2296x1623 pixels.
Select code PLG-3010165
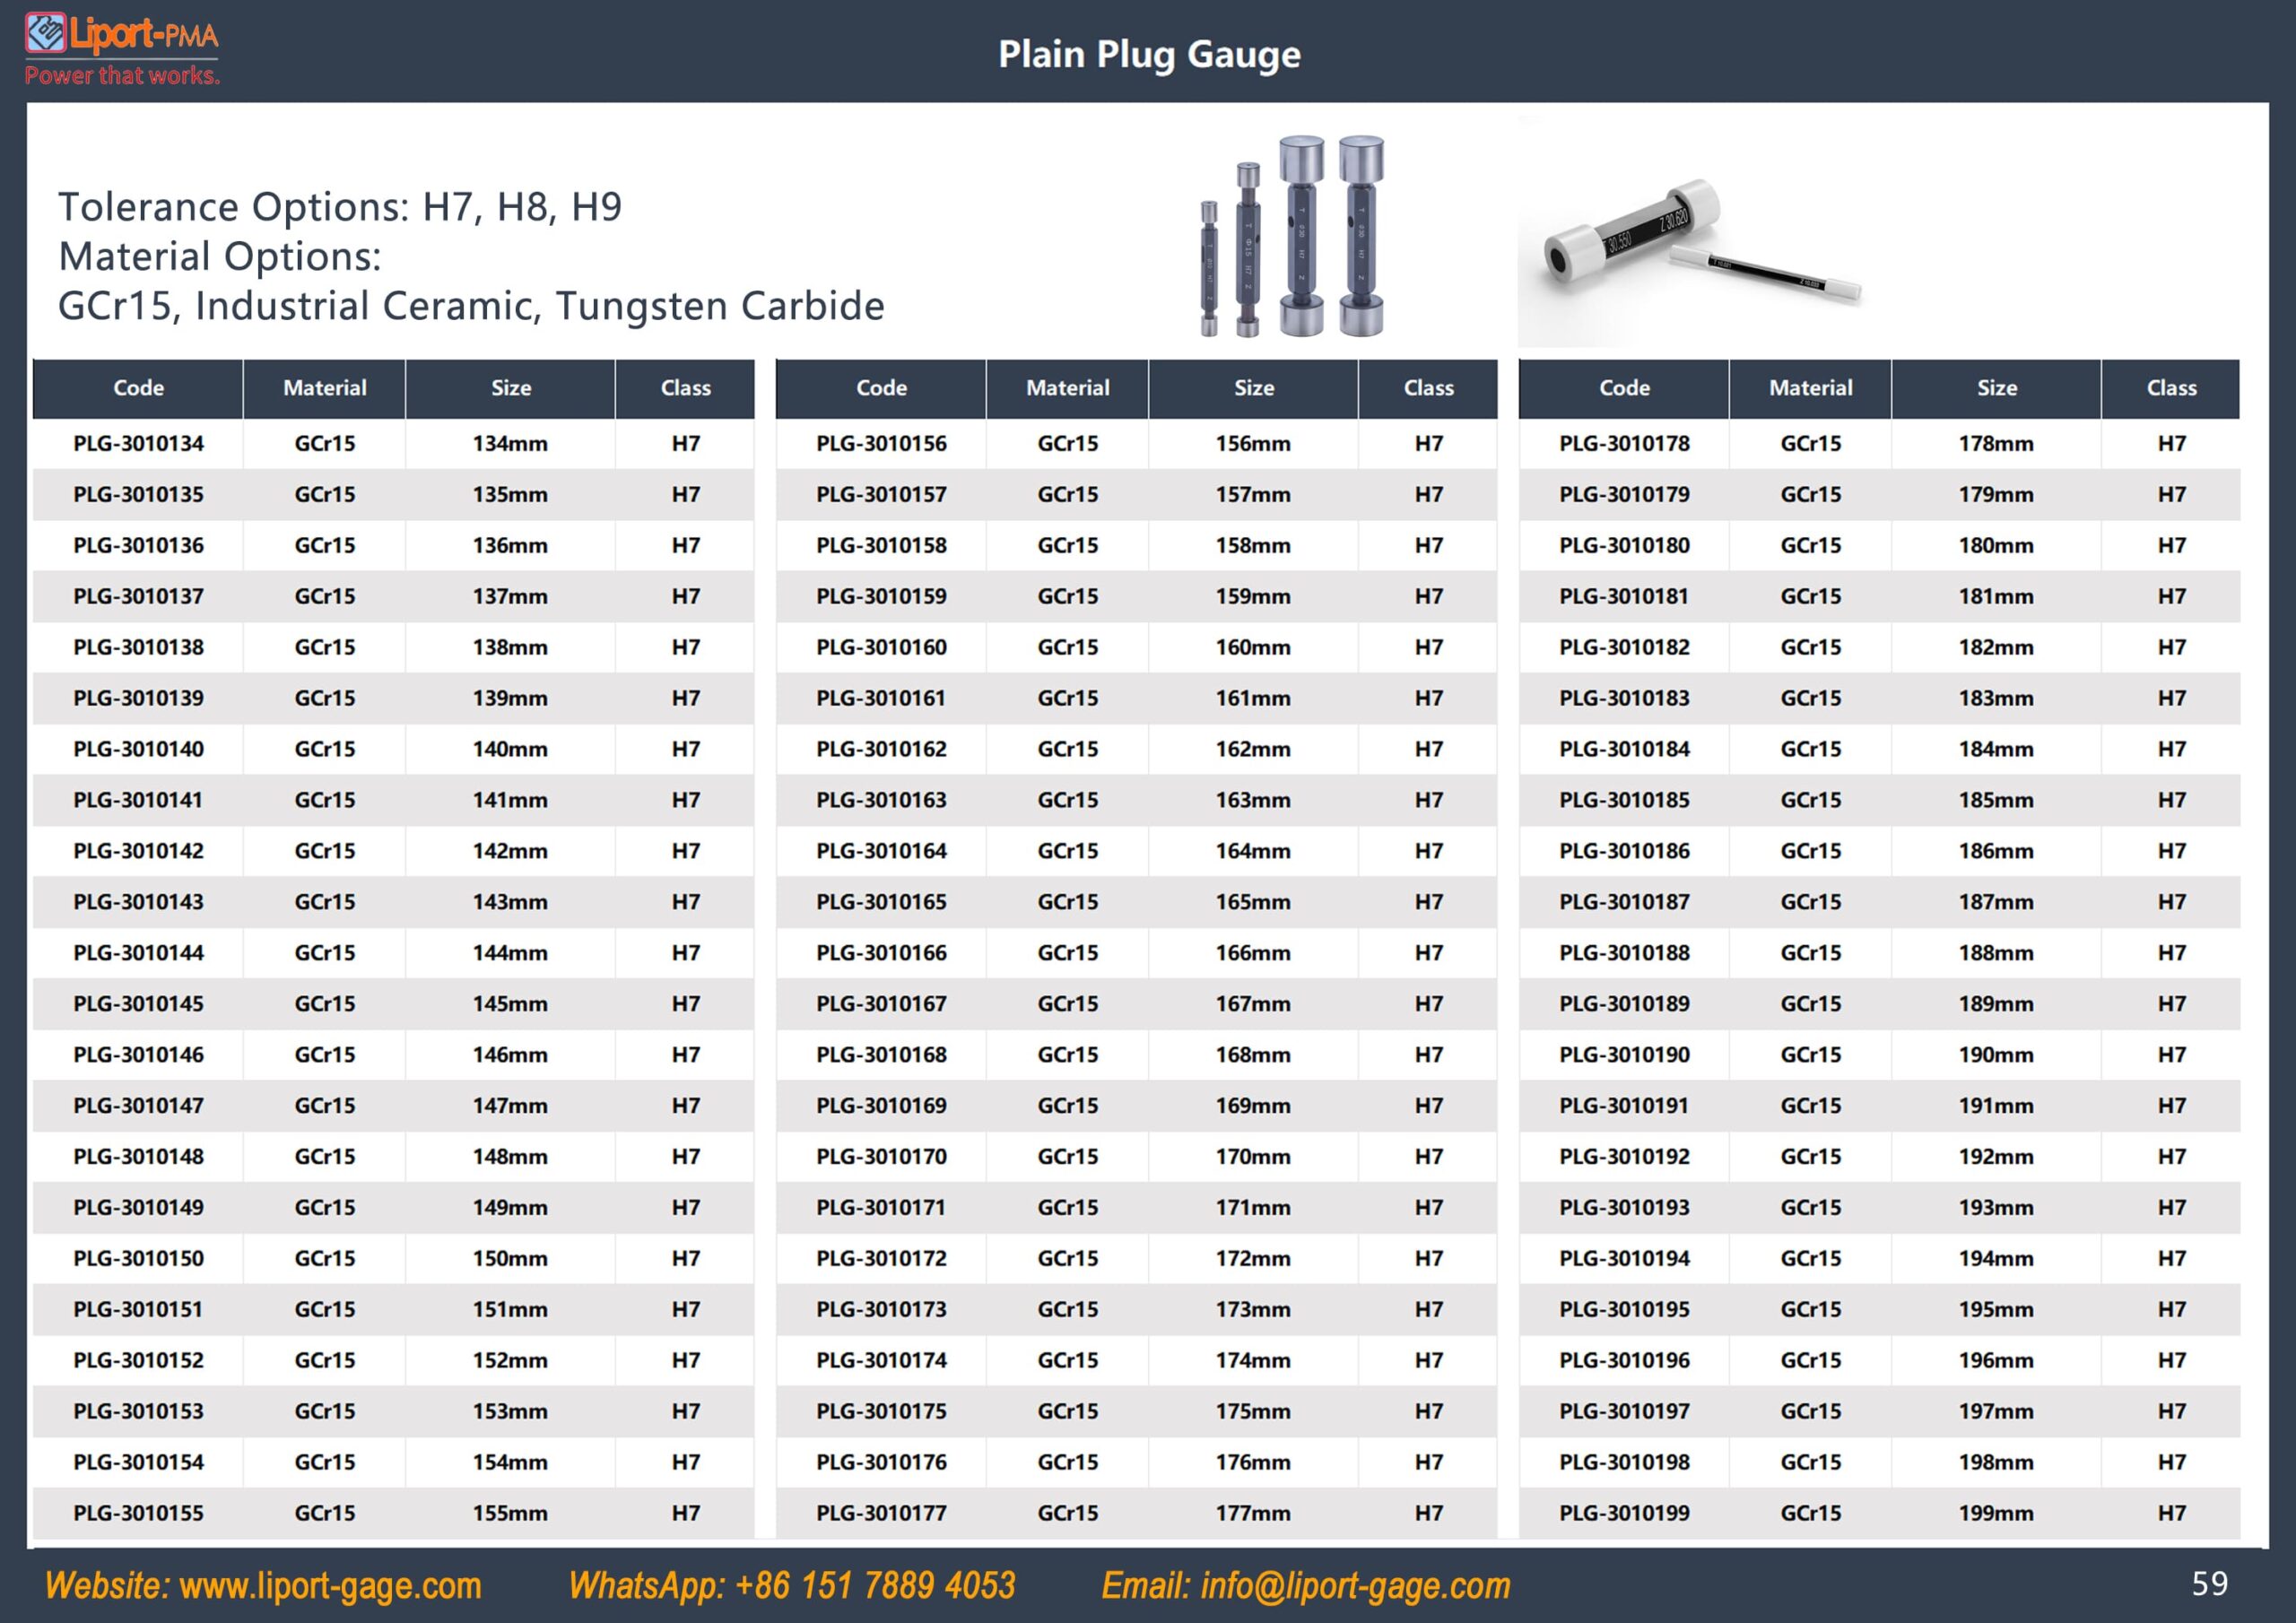(x=881, y=902)
